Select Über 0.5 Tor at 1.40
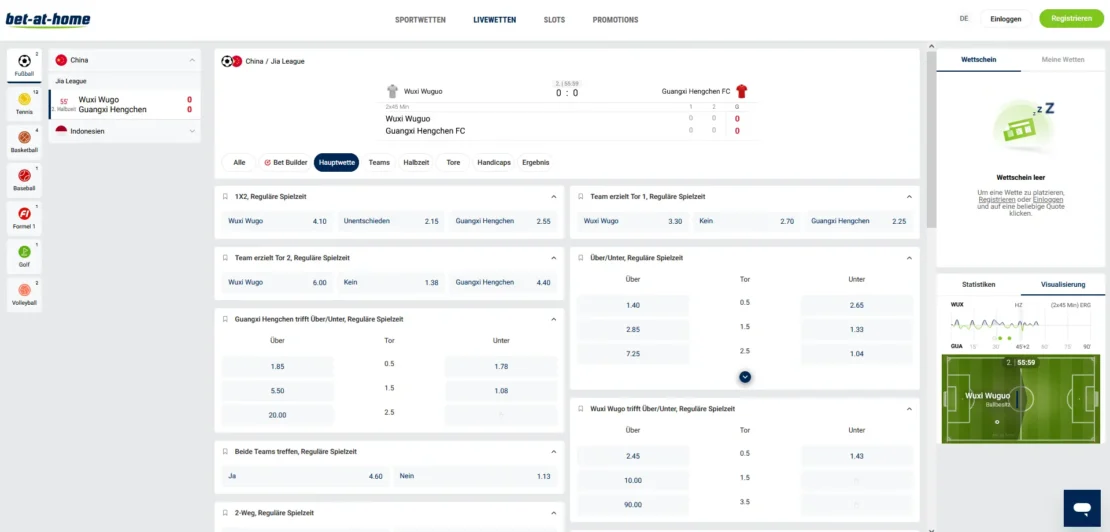This screenshot has height=532, width=1110. coord(633,305)
